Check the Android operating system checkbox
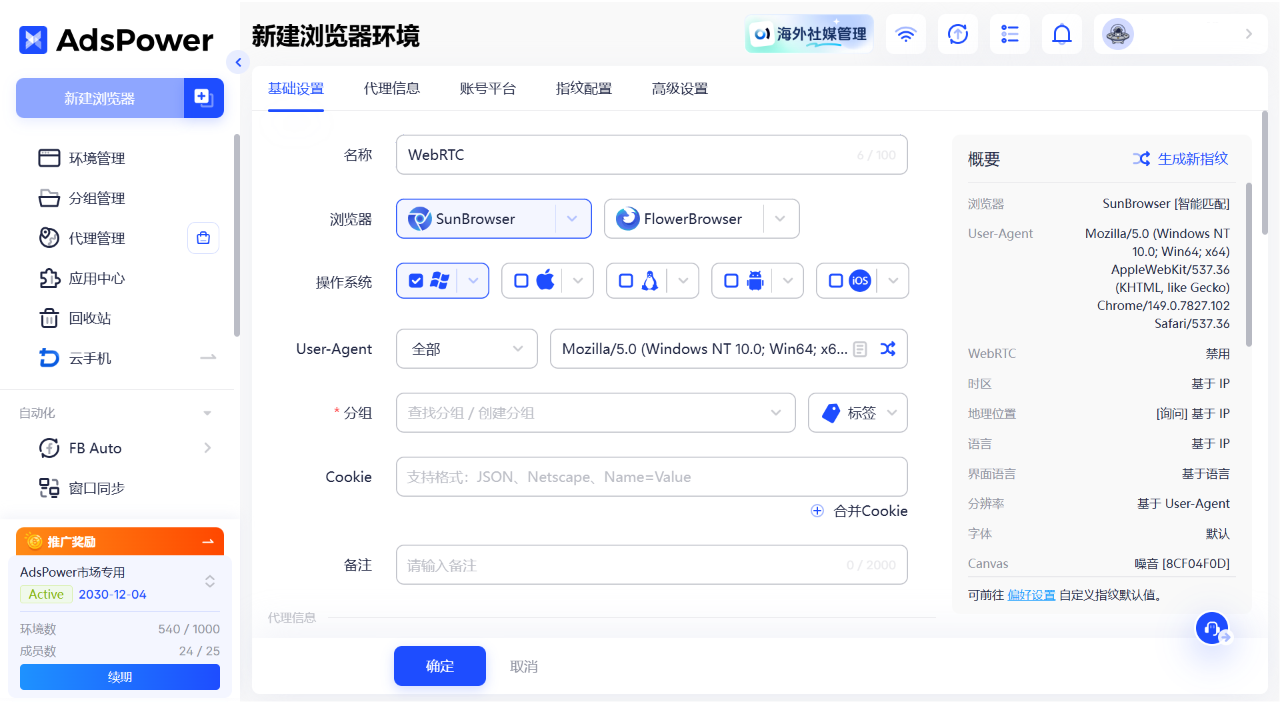Screen dimensions: 1280x702 click(731, 281)
